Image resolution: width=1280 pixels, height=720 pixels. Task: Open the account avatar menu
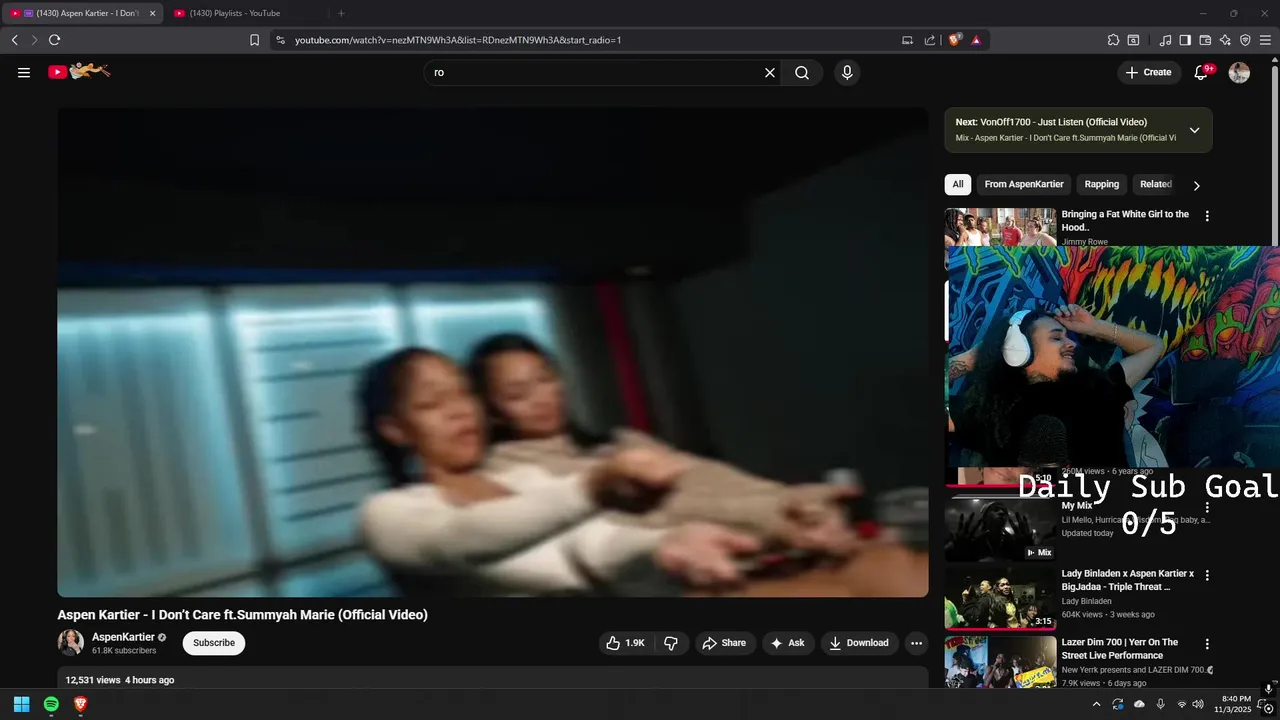click(x=1239, y=72)
